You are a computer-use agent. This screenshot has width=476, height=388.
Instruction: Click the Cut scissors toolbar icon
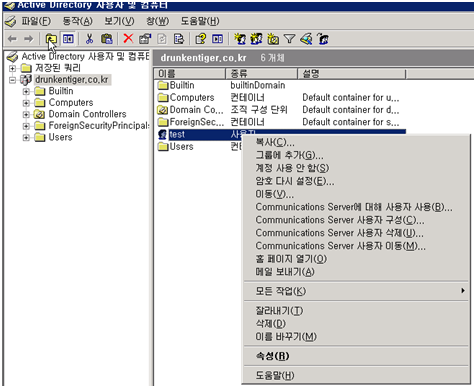[x=89, y=39]
